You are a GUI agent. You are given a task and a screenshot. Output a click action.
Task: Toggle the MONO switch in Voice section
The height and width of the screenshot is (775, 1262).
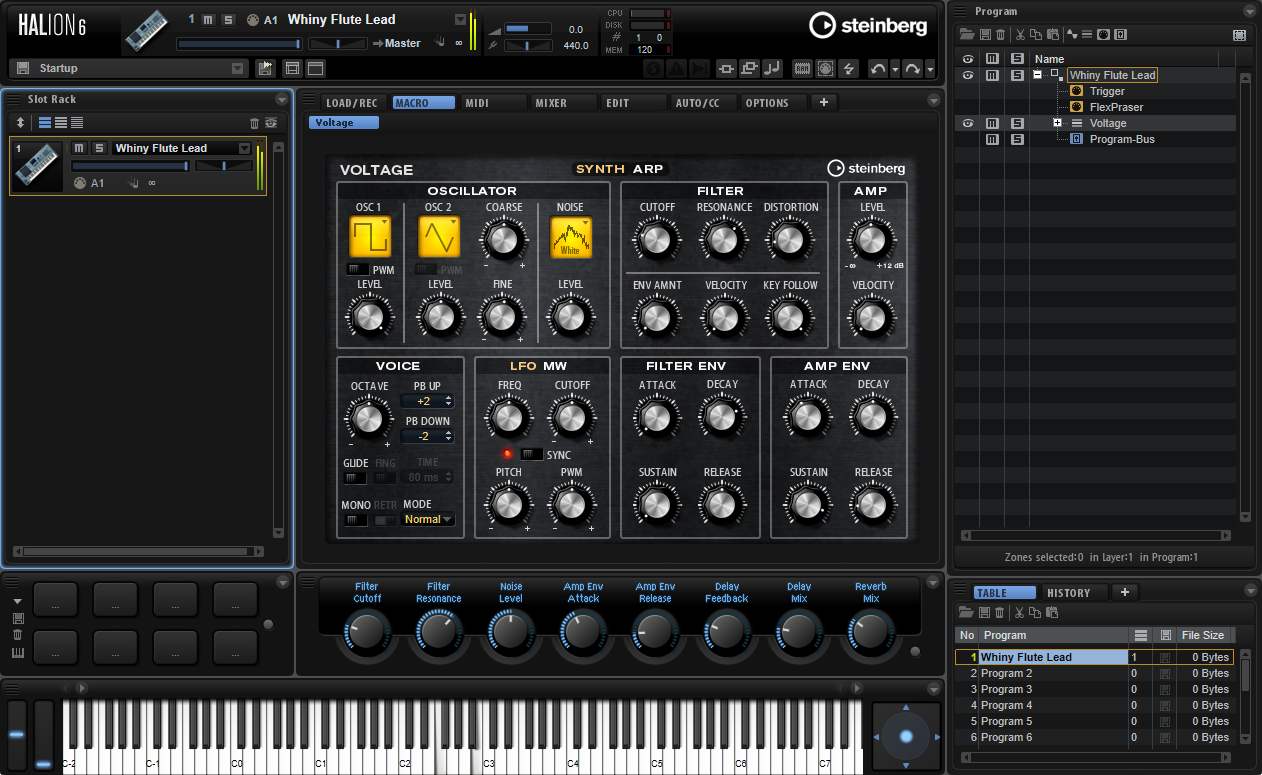click(x=355, y=520)
